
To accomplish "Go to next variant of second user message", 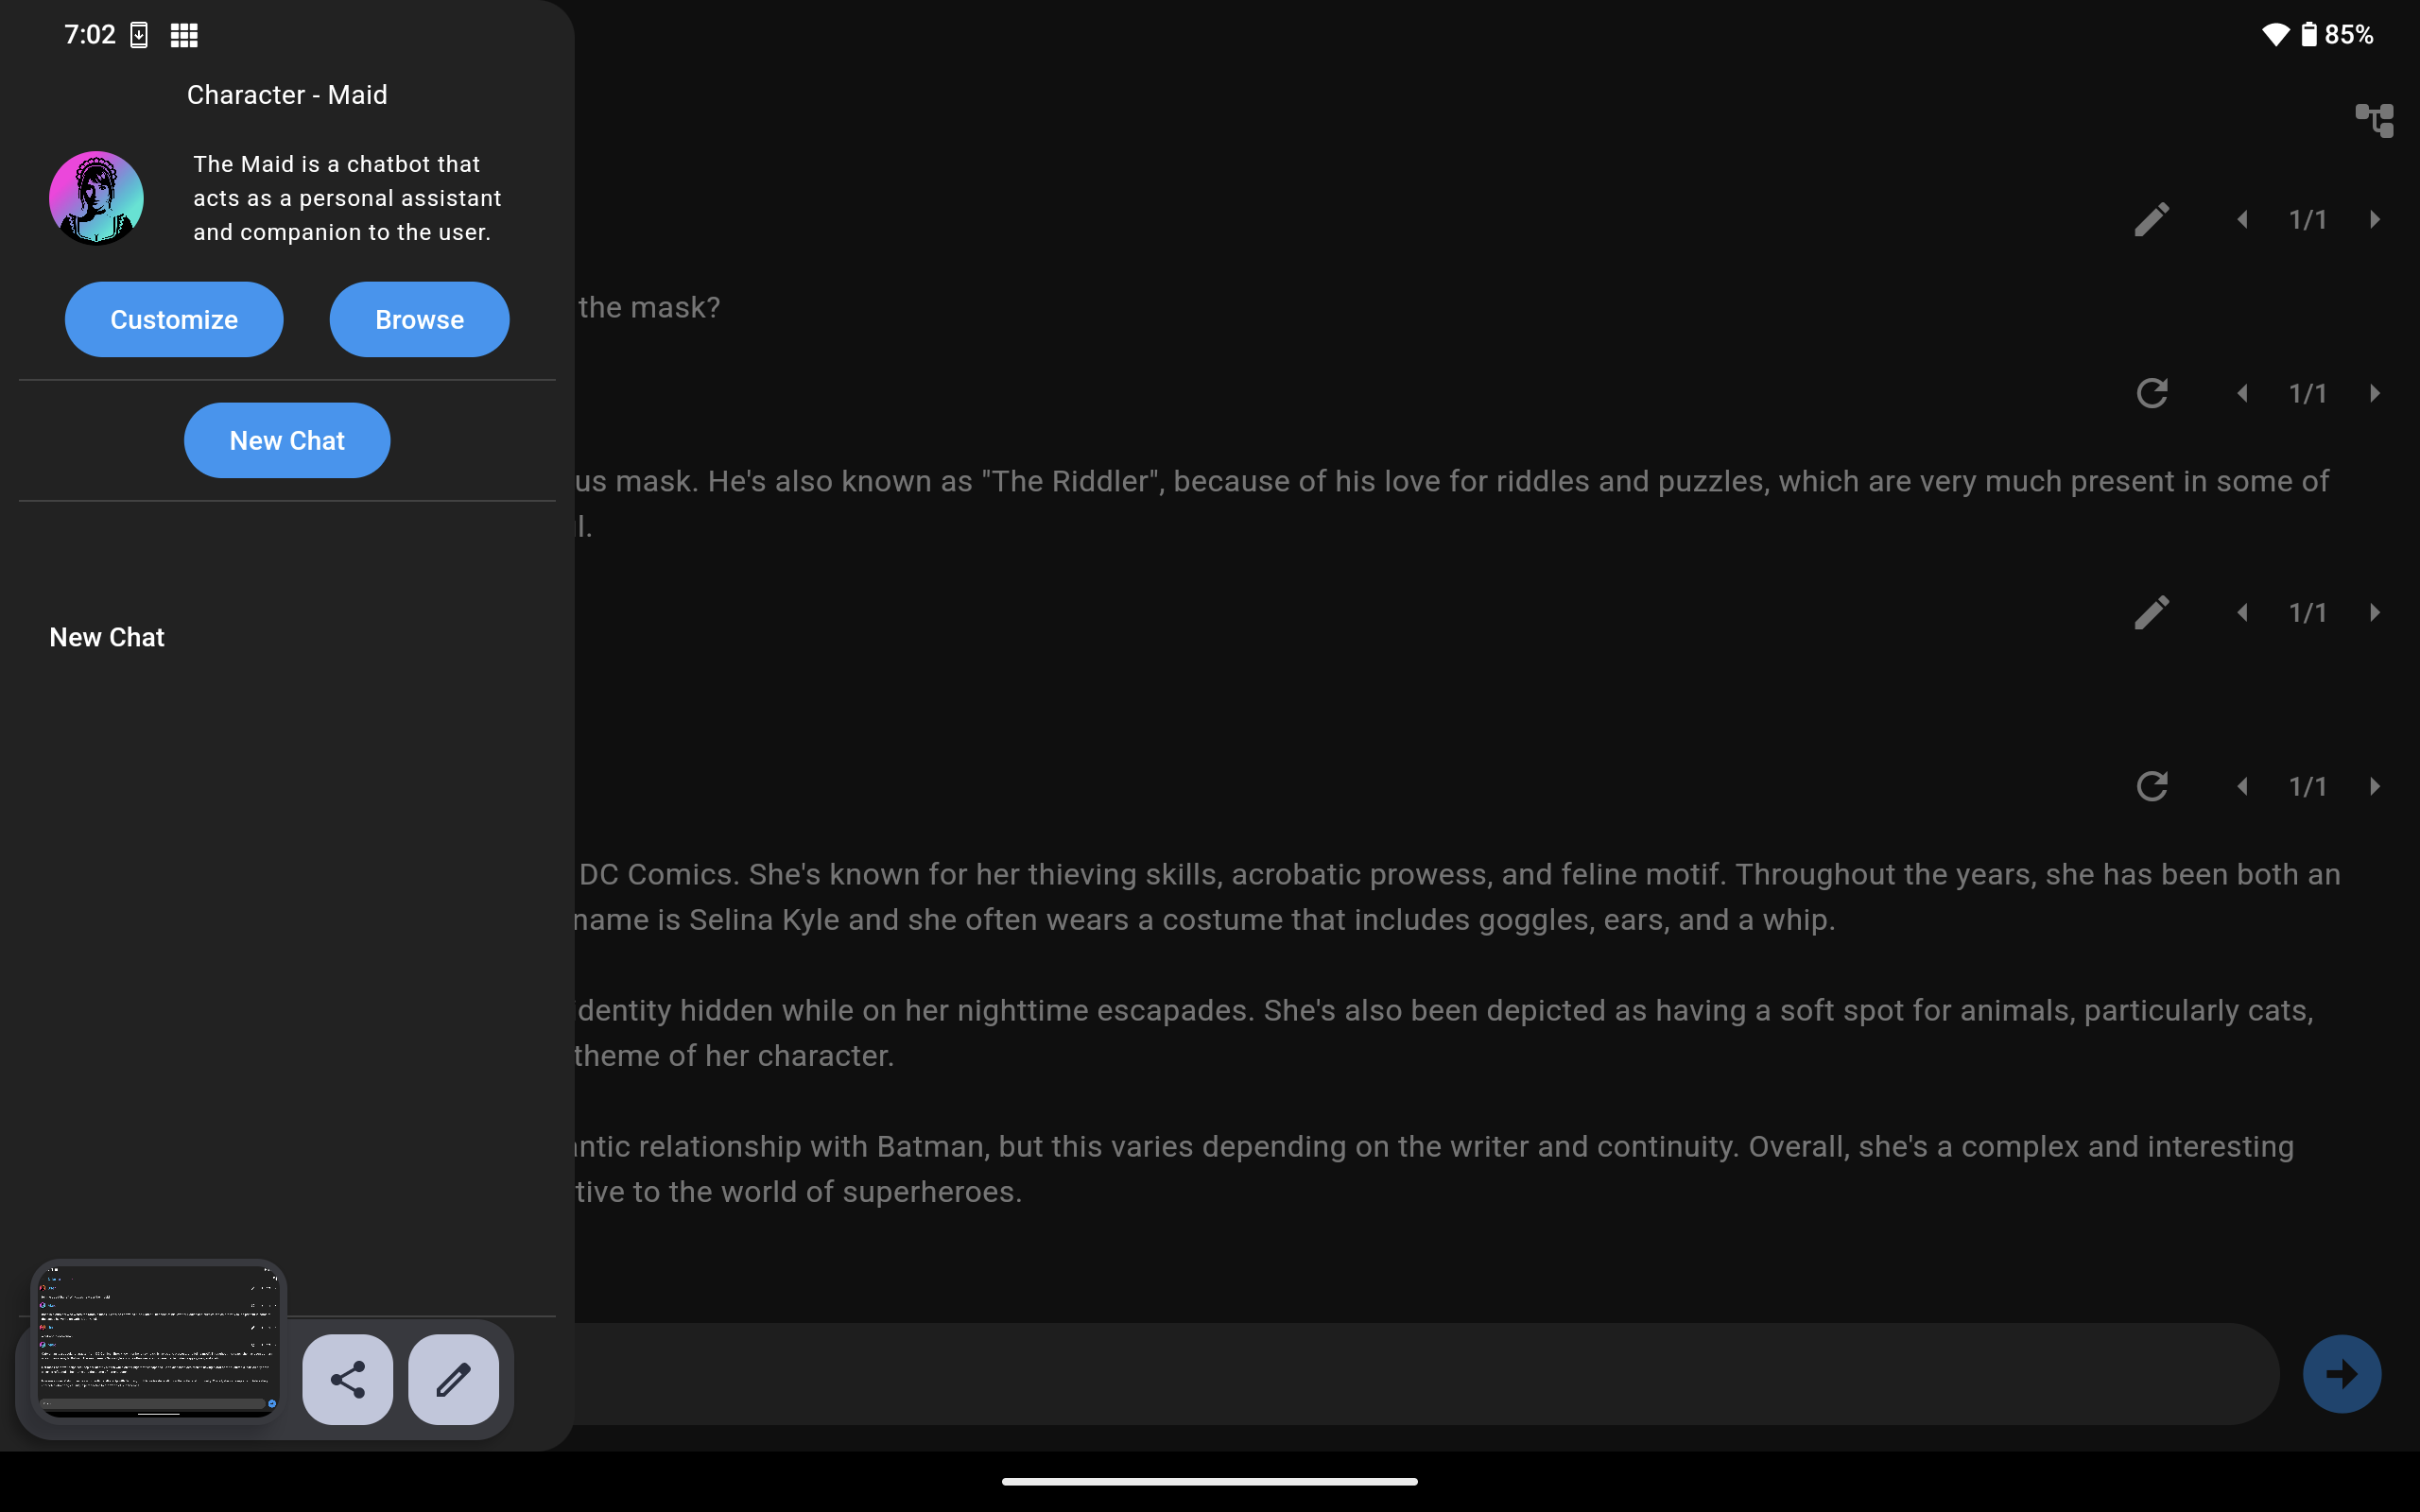I will pos(2374,612).
